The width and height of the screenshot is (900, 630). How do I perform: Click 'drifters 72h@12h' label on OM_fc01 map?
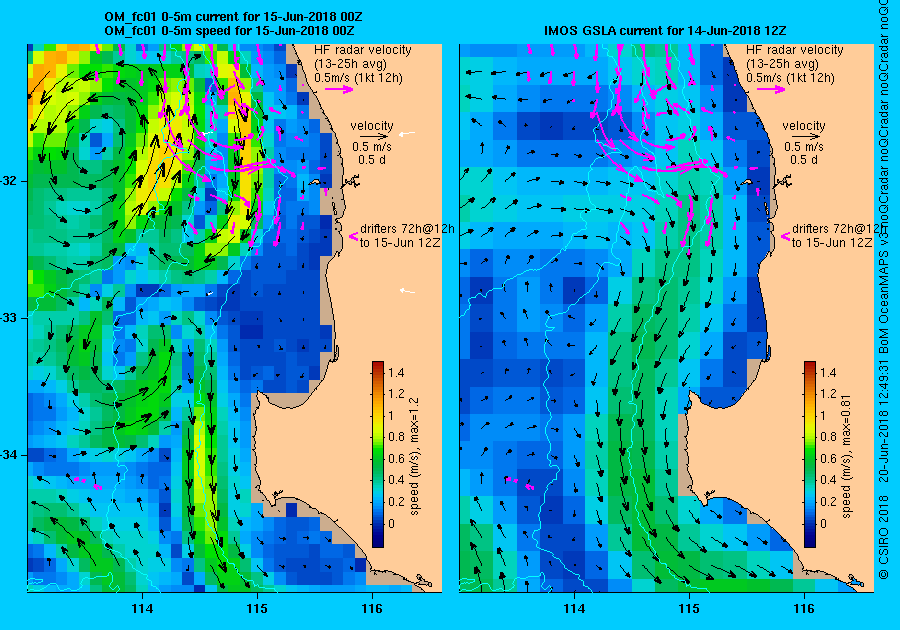point(408,228)
